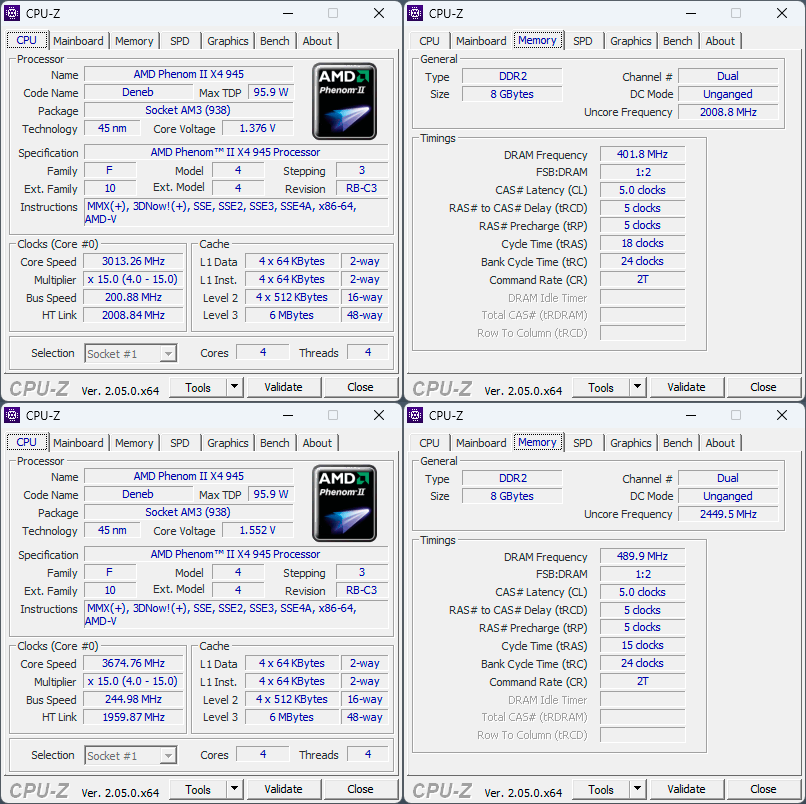Open SPD tab in bottom-right window

(x=583, y=443)
